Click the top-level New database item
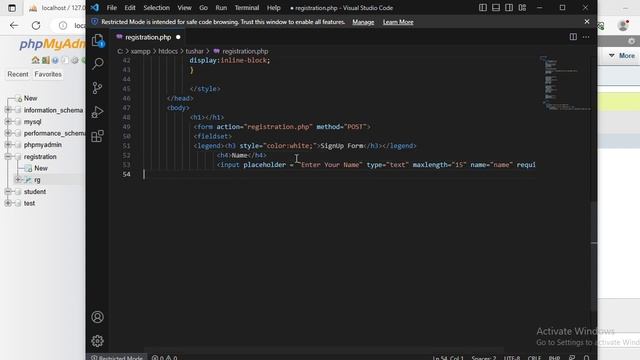The width and height of the screenshot is (640, 360). click(30, 98)
